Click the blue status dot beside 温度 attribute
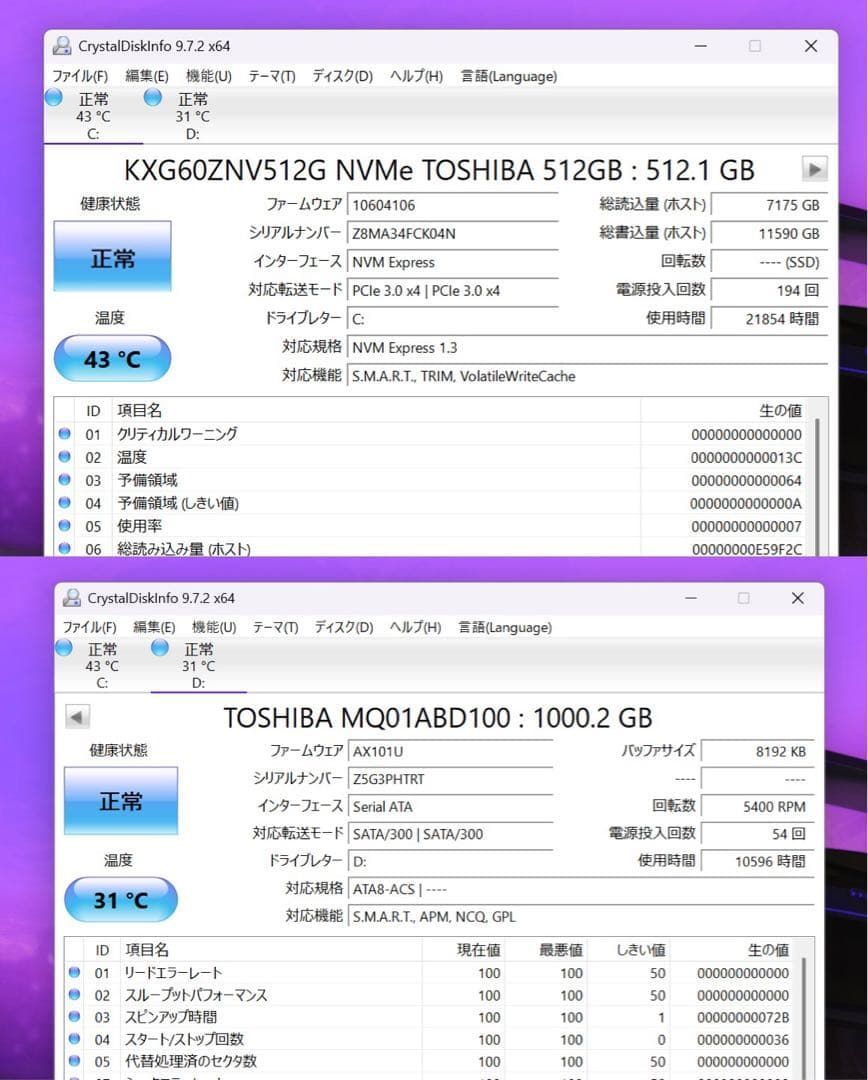 pos(64,457)
